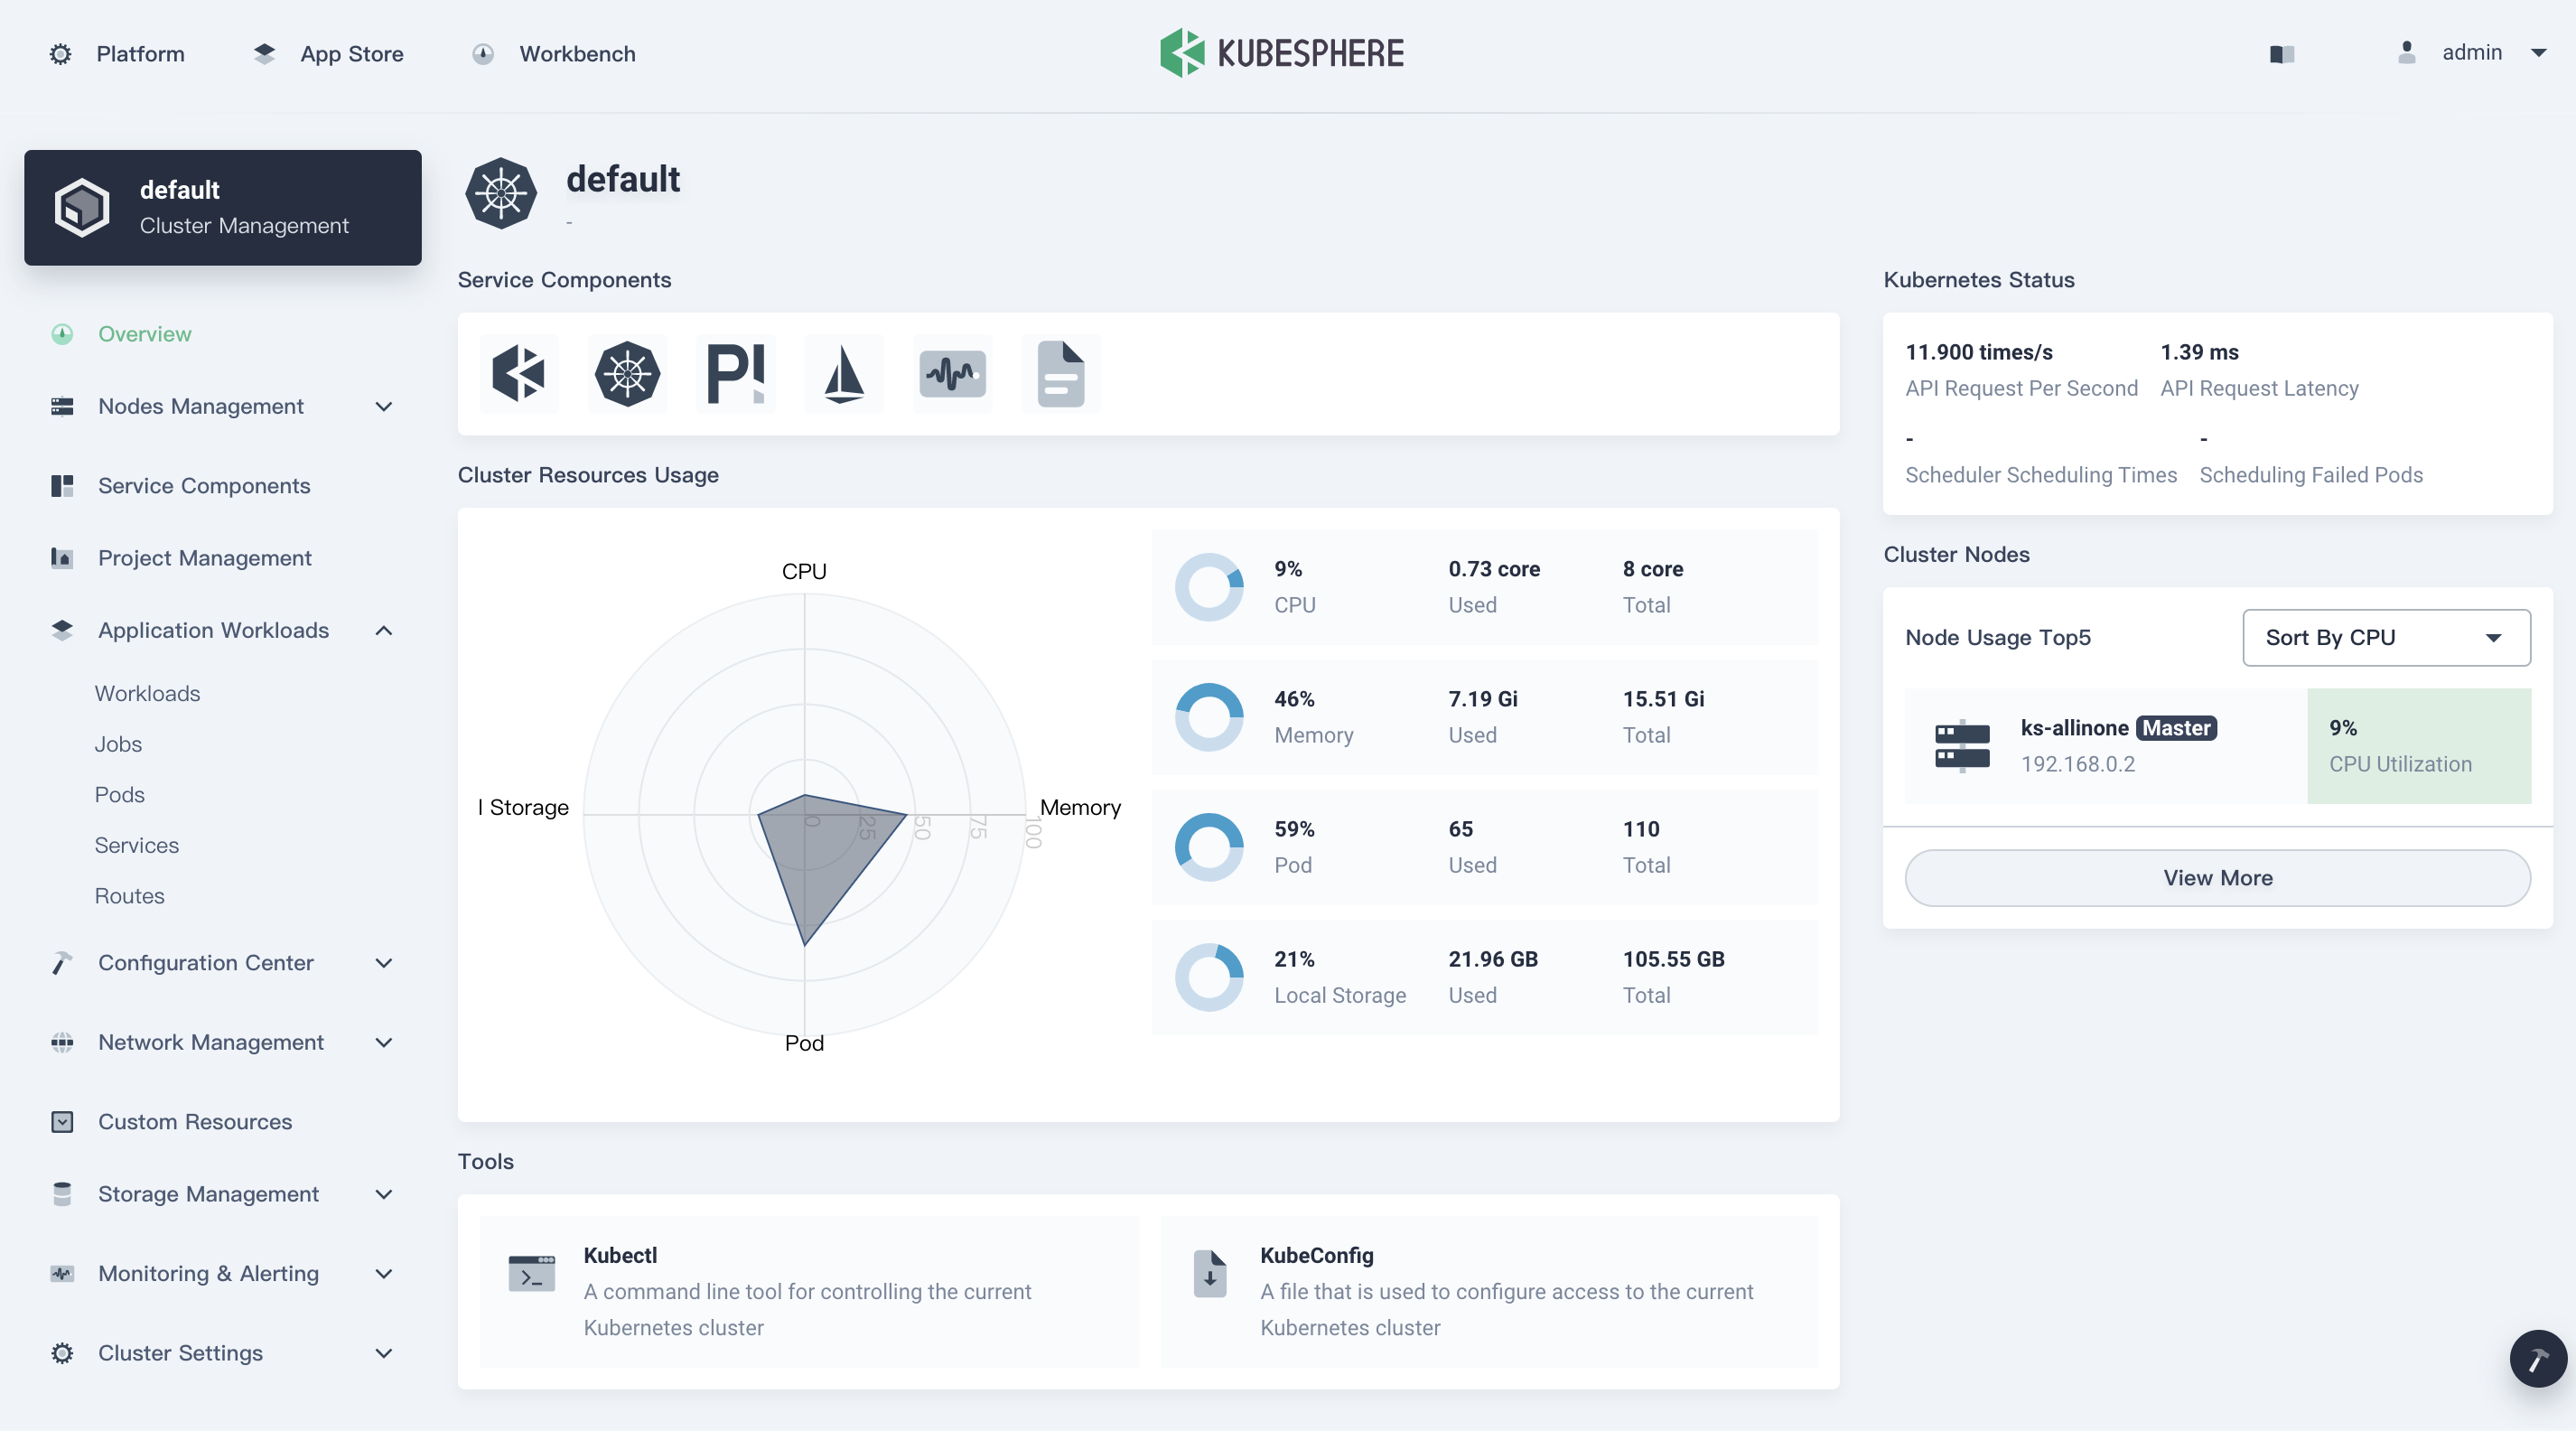This screenshot has width=2576, height=1431.
Task: Click the Network Management globe icon
Action: [x=62, y=1043]
